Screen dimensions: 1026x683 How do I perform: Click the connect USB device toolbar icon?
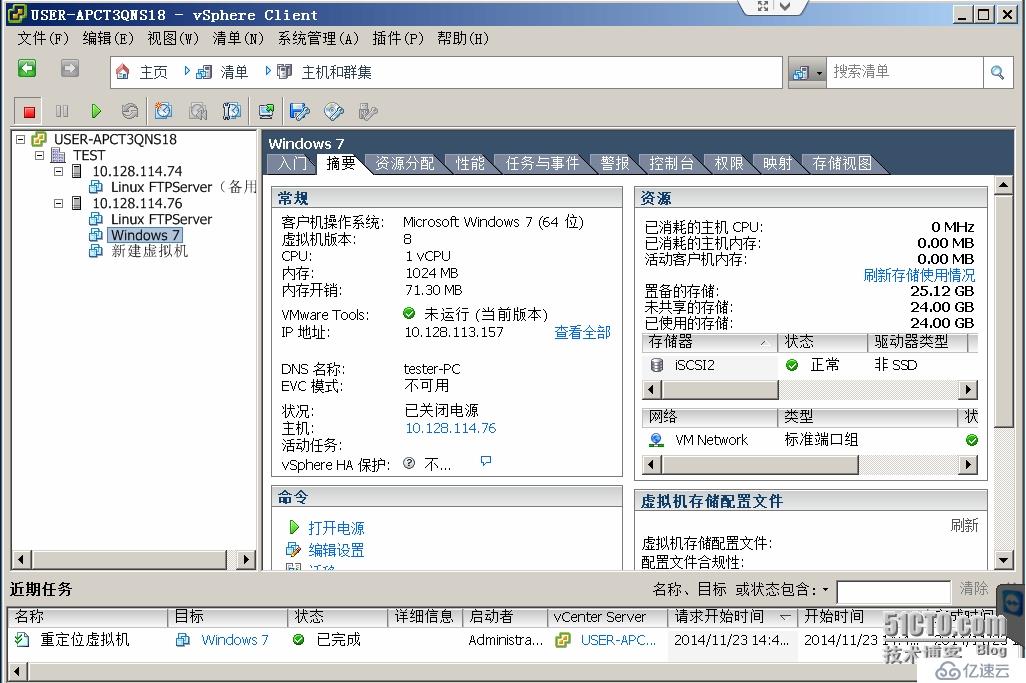[368, 111]
